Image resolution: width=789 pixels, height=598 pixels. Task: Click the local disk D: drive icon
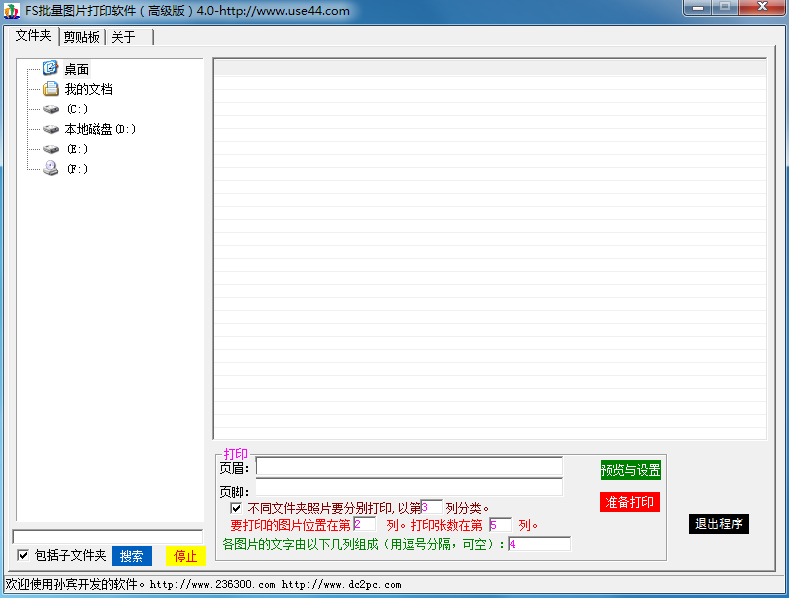(x=51, y=129)
